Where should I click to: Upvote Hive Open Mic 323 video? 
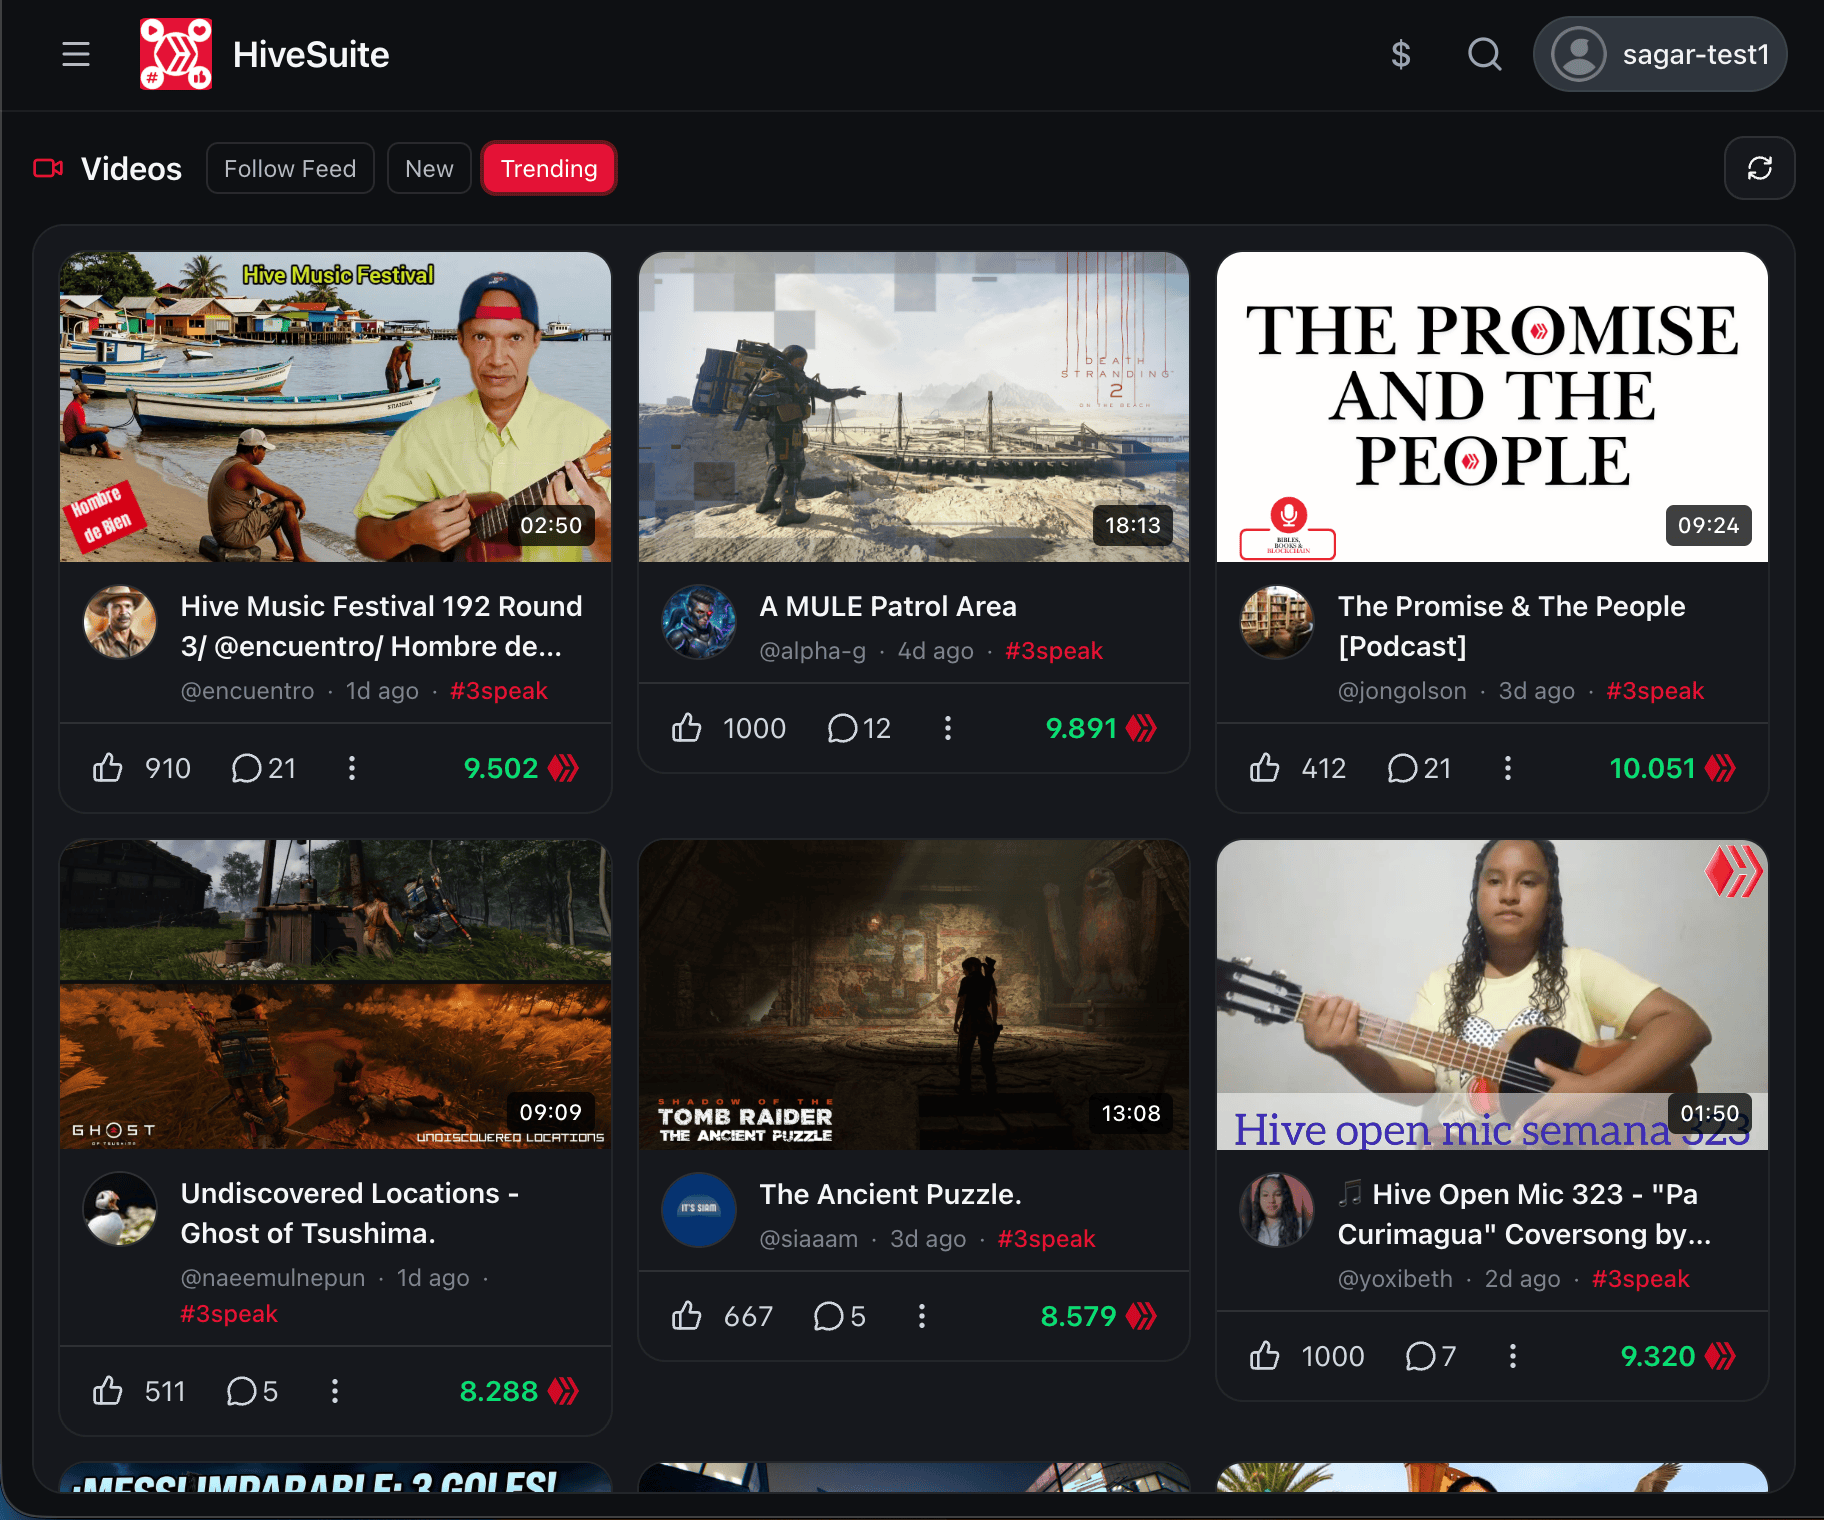1265,1356
